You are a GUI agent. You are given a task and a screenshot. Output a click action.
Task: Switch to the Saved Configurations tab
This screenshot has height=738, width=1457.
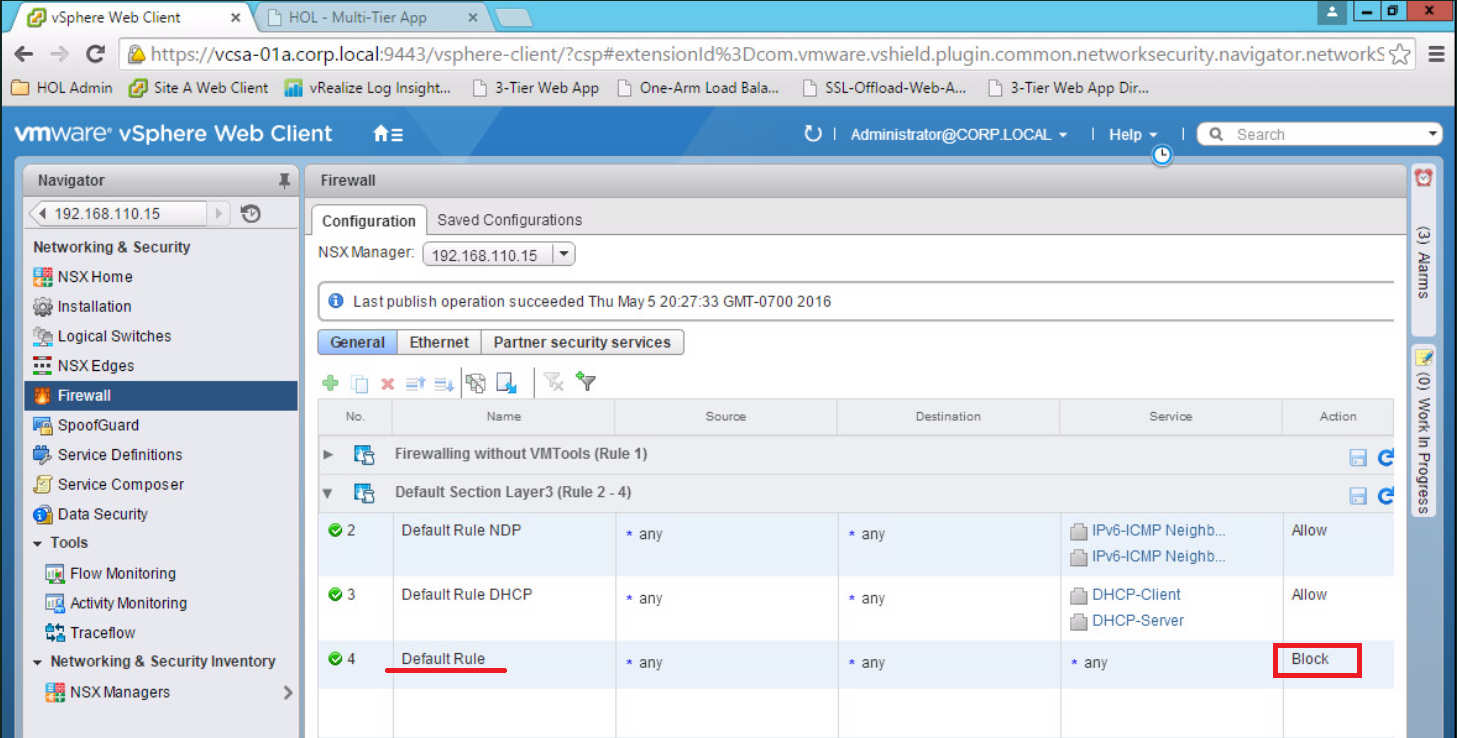tap(509, 220)
